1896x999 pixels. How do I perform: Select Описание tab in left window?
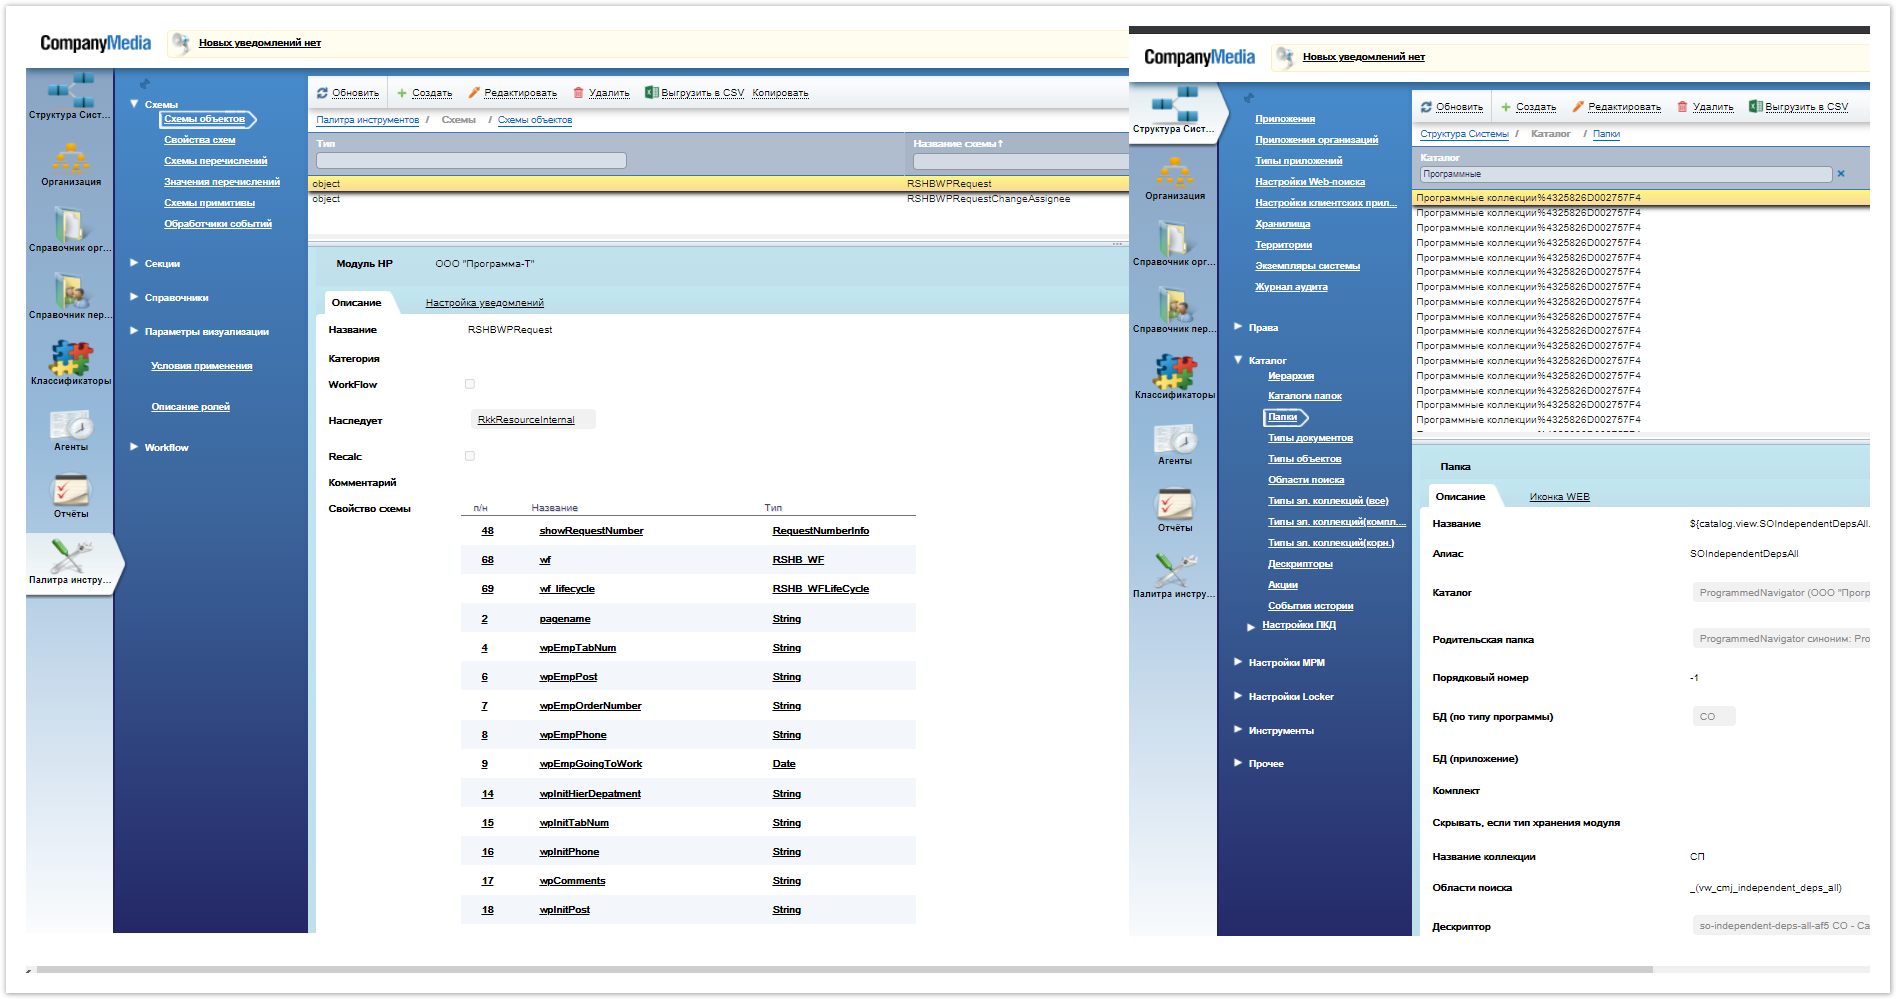356,303
